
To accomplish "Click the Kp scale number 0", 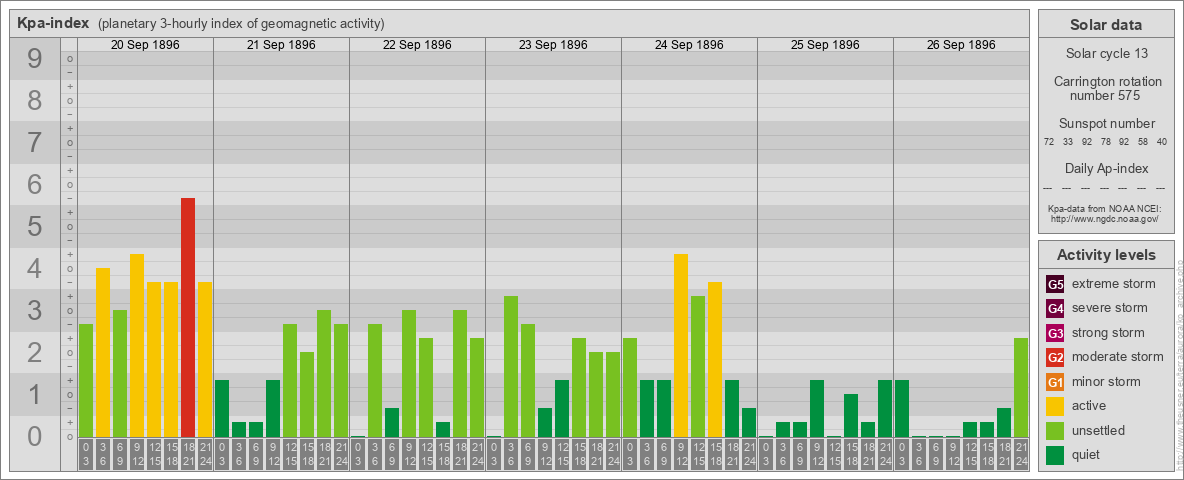I will pyautogui.click(x=35, y=436).
